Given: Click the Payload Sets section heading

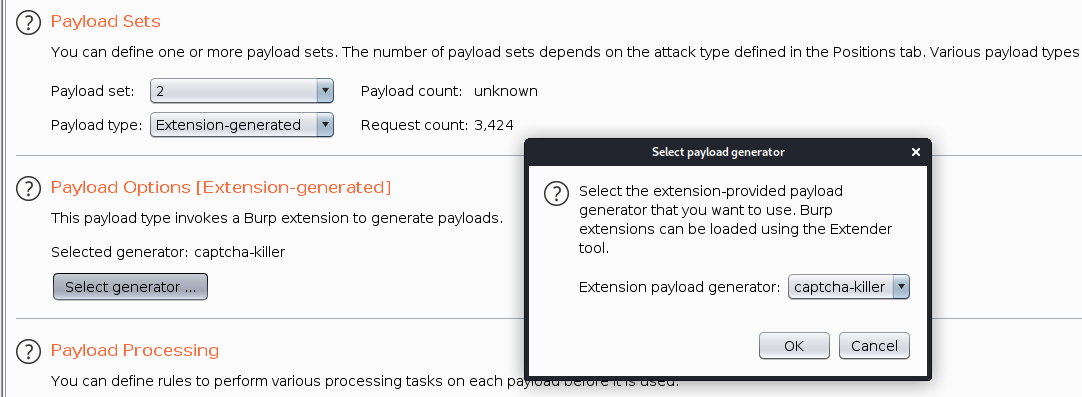Looking at the screenshot, I should [106, 21].
